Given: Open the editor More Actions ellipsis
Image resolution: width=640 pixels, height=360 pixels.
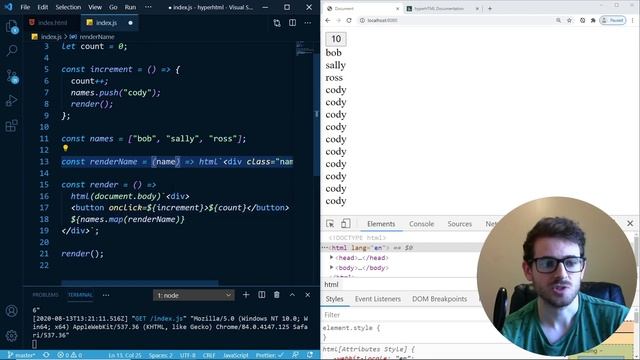Looking at the screenshot, I should 308,23.
